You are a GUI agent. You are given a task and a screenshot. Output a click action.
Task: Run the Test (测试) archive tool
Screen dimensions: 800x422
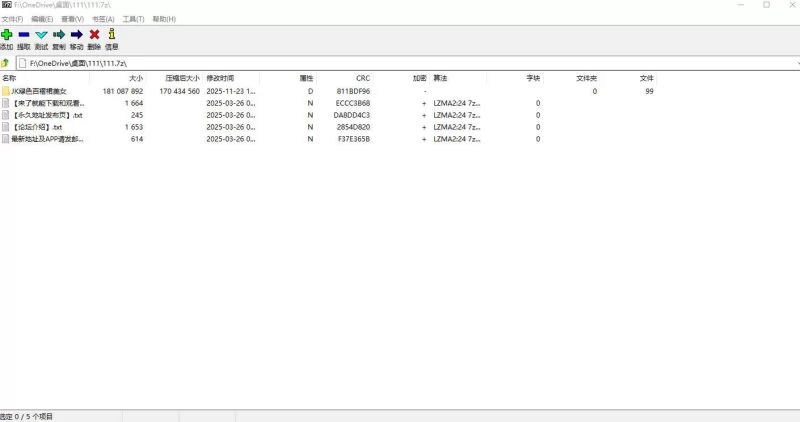click(x=41, y=35)
